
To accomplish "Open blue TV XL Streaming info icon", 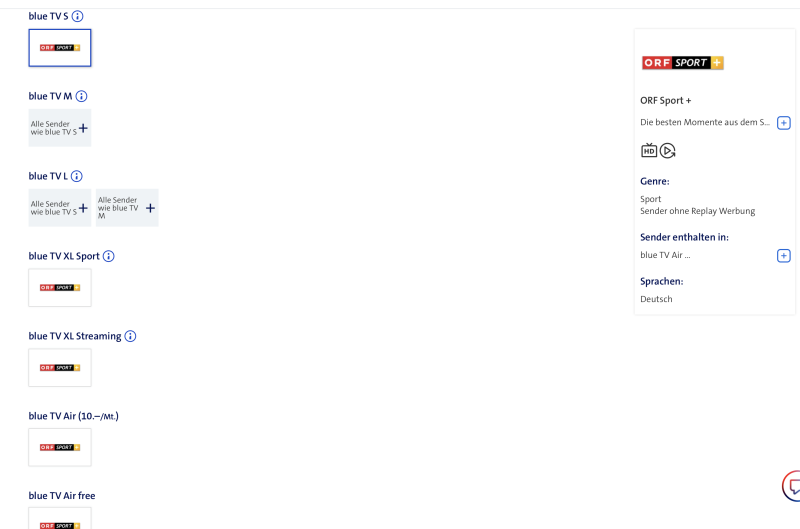I will 130,336.
